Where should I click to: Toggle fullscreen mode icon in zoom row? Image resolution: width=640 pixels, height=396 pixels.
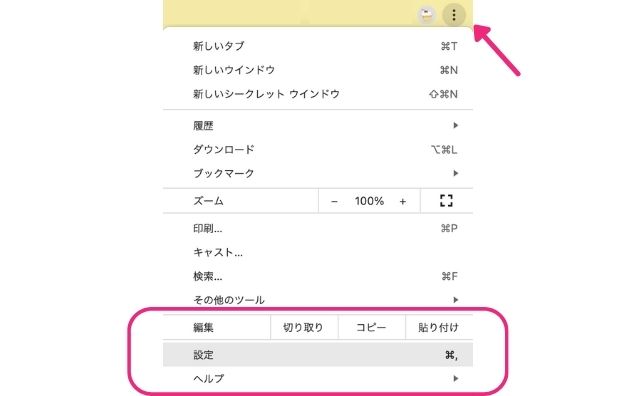pyautogui.click(x=446, y=200)
